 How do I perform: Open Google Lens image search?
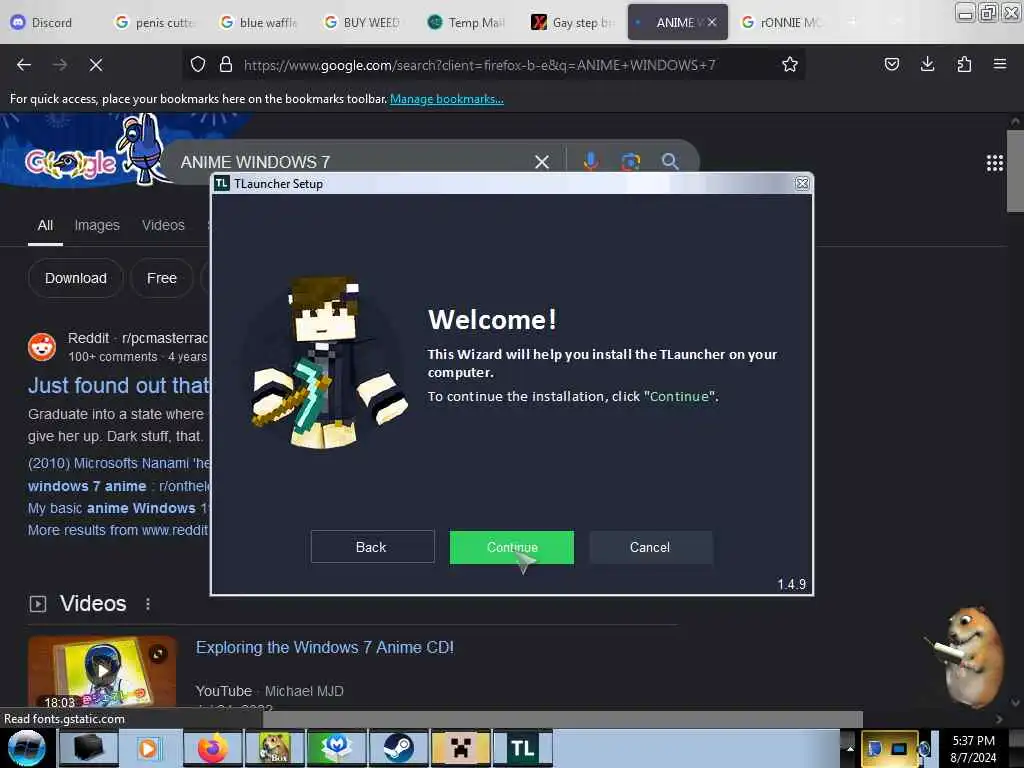(630, 161)
